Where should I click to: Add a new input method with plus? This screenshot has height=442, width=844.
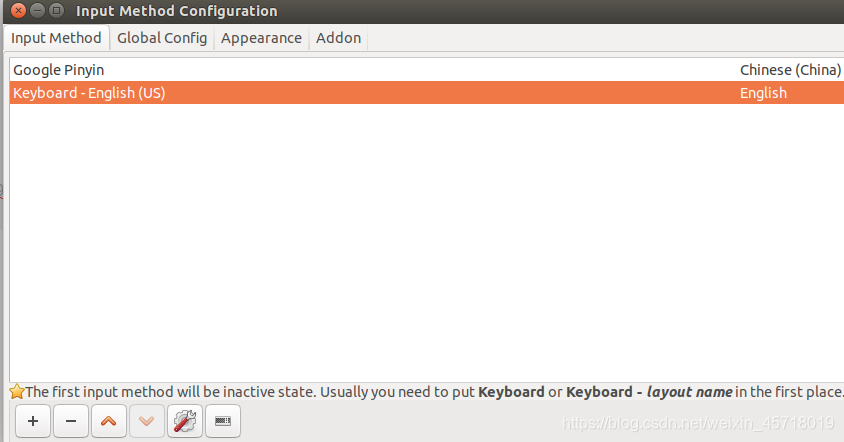click(x=33, y=421)
